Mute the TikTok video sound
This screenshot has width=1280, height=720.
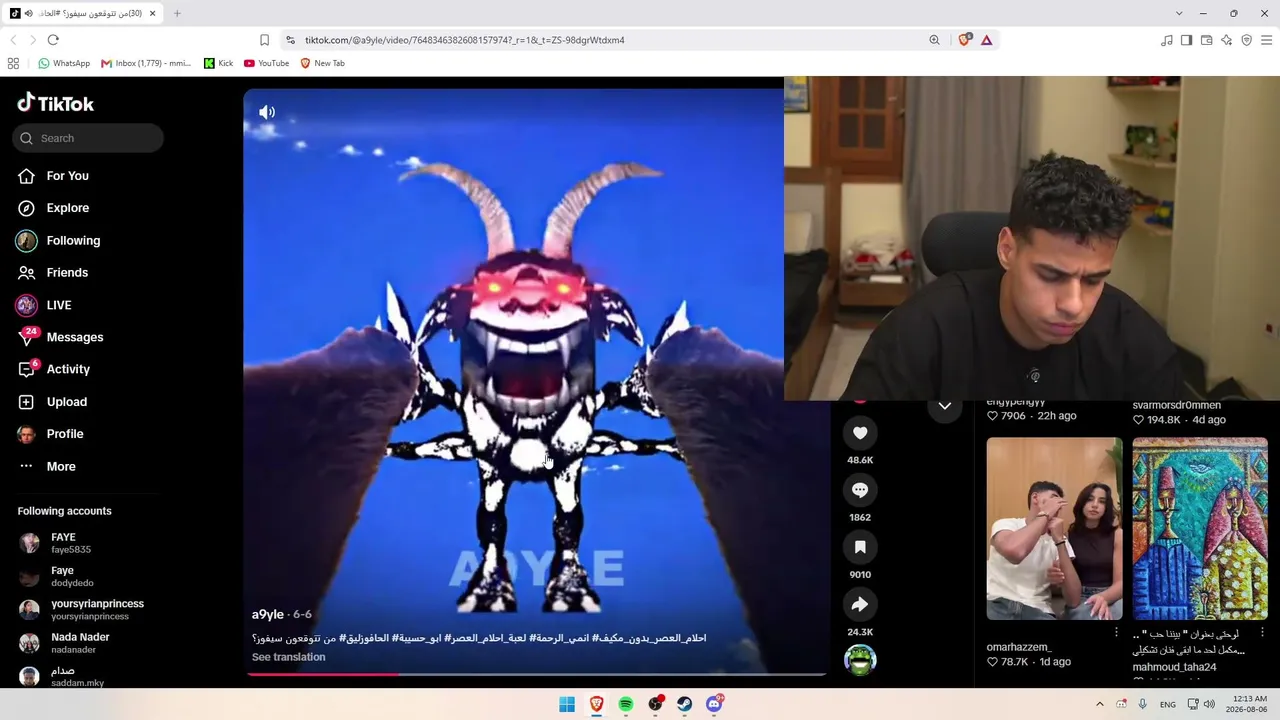tap(267, 112)
